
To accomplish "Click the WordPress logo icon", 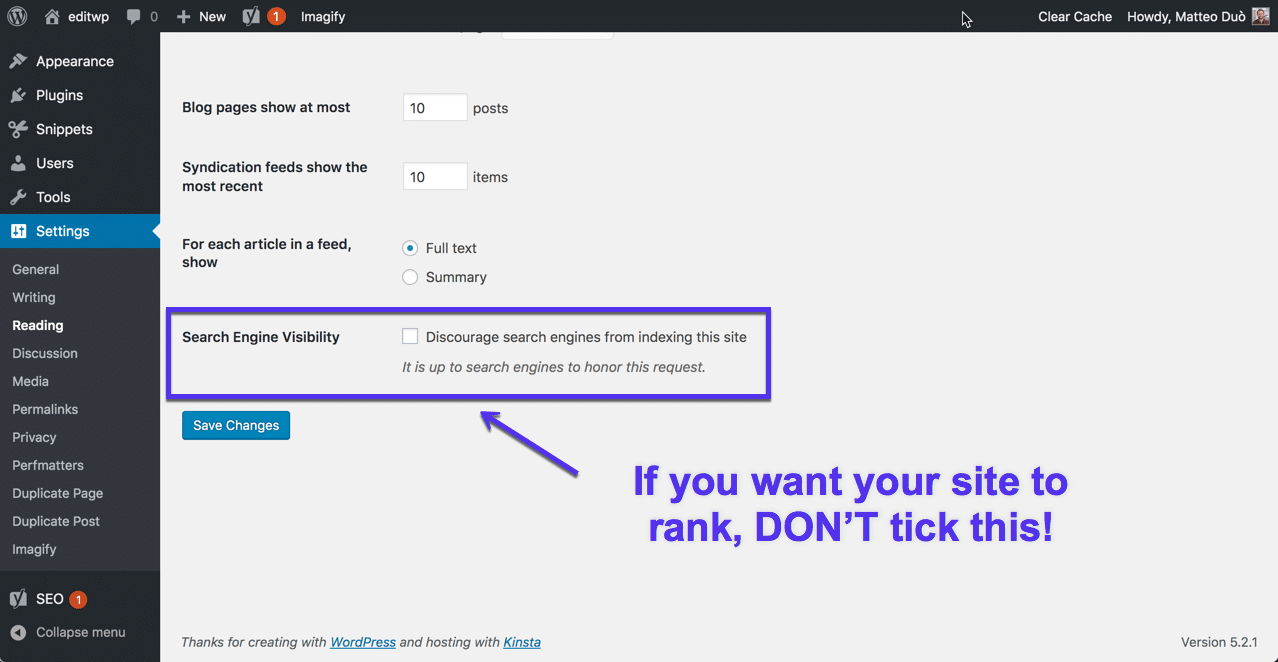I will point(17,16).
